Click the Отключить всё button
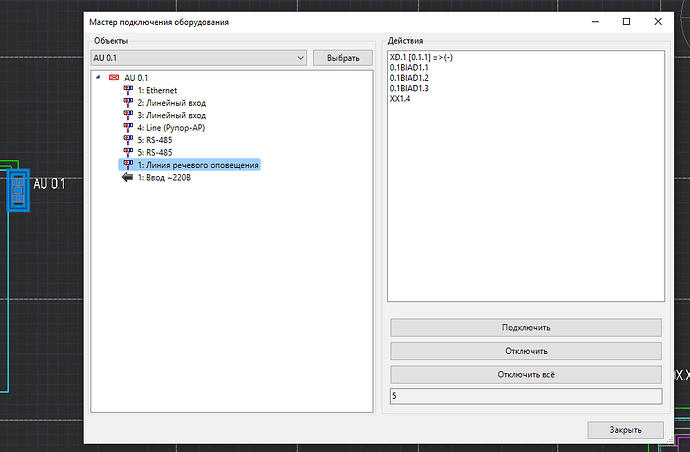The width and height of the screenshot is (690, 452). [525, 374]
